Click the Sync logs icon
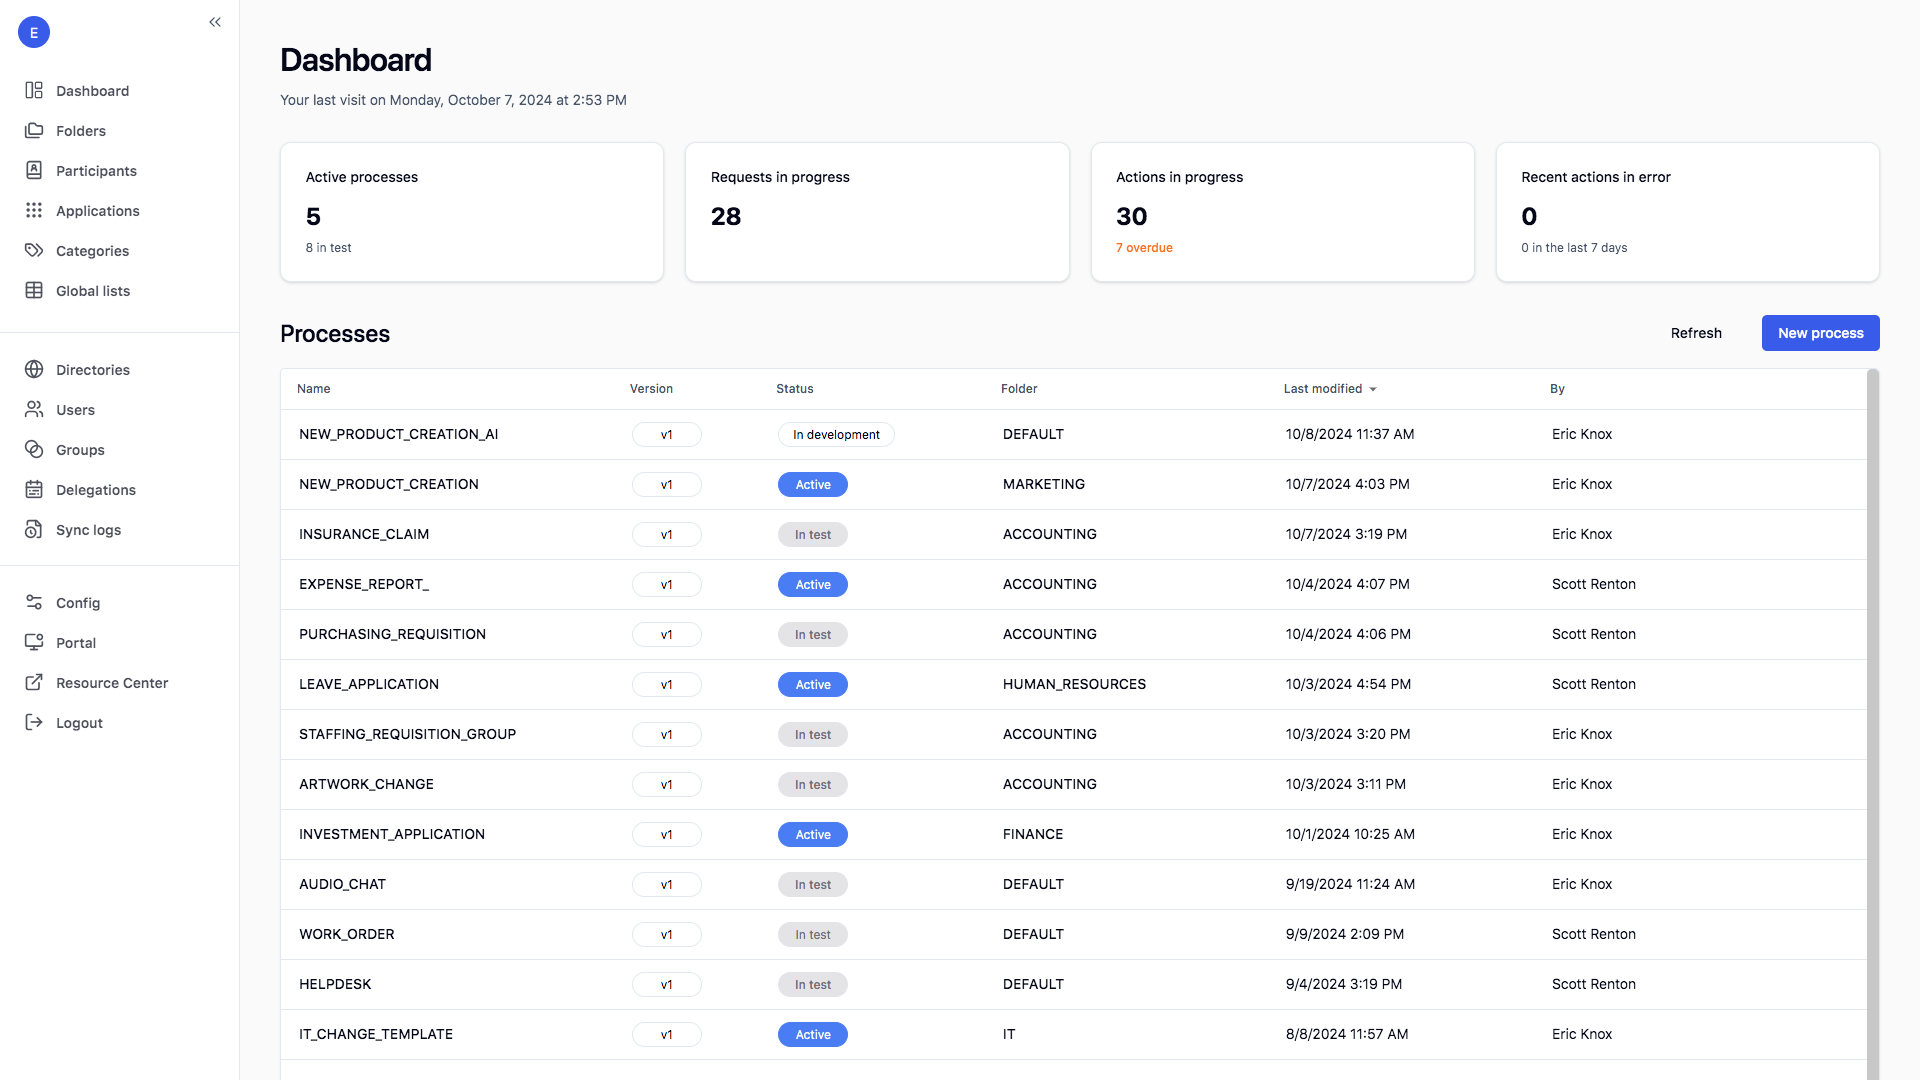Viewport: 1920px width, 1080px height. click(x=34, y=530)
